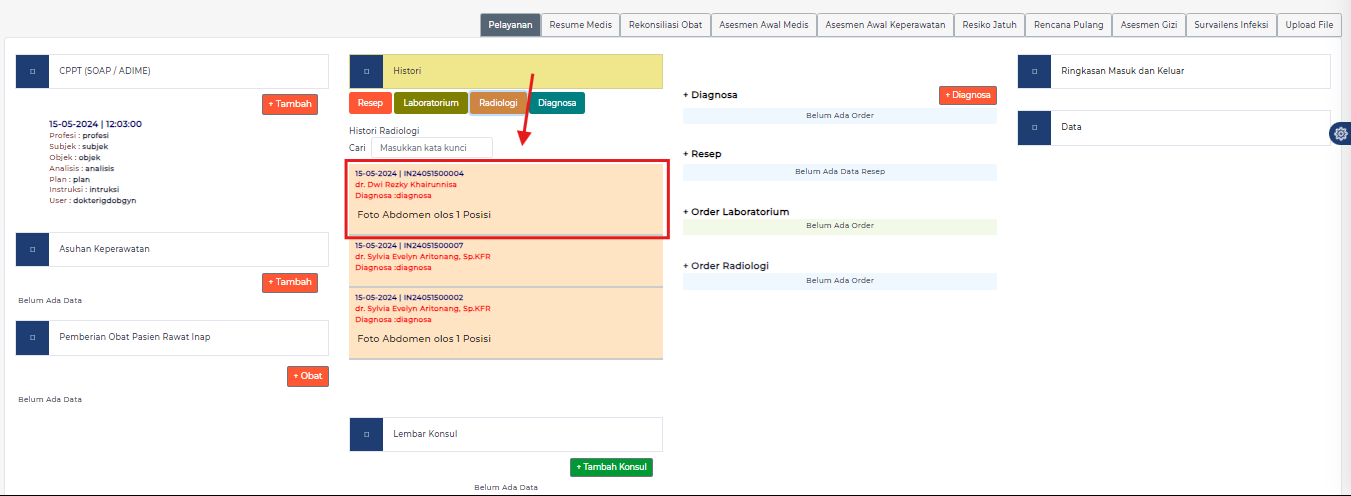Click the Ringkasan Masuk dan Keluar icon

point(1034,71)
